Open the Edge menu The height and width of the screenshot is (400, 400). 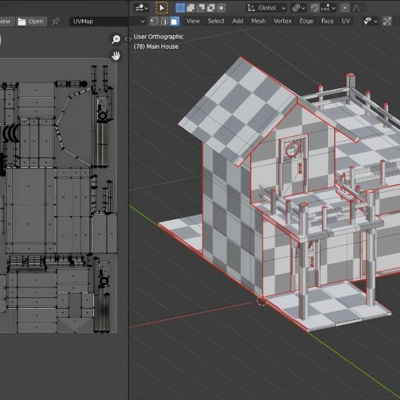[306, 21]
